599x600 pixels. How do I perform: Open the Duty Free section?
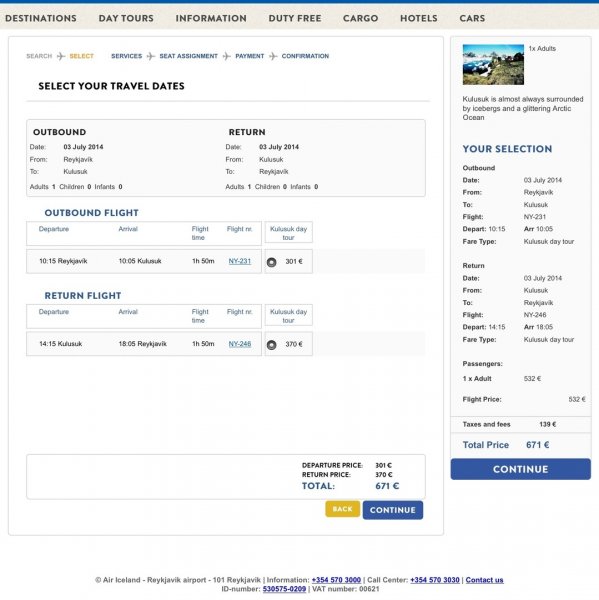[x=295, y=18]
